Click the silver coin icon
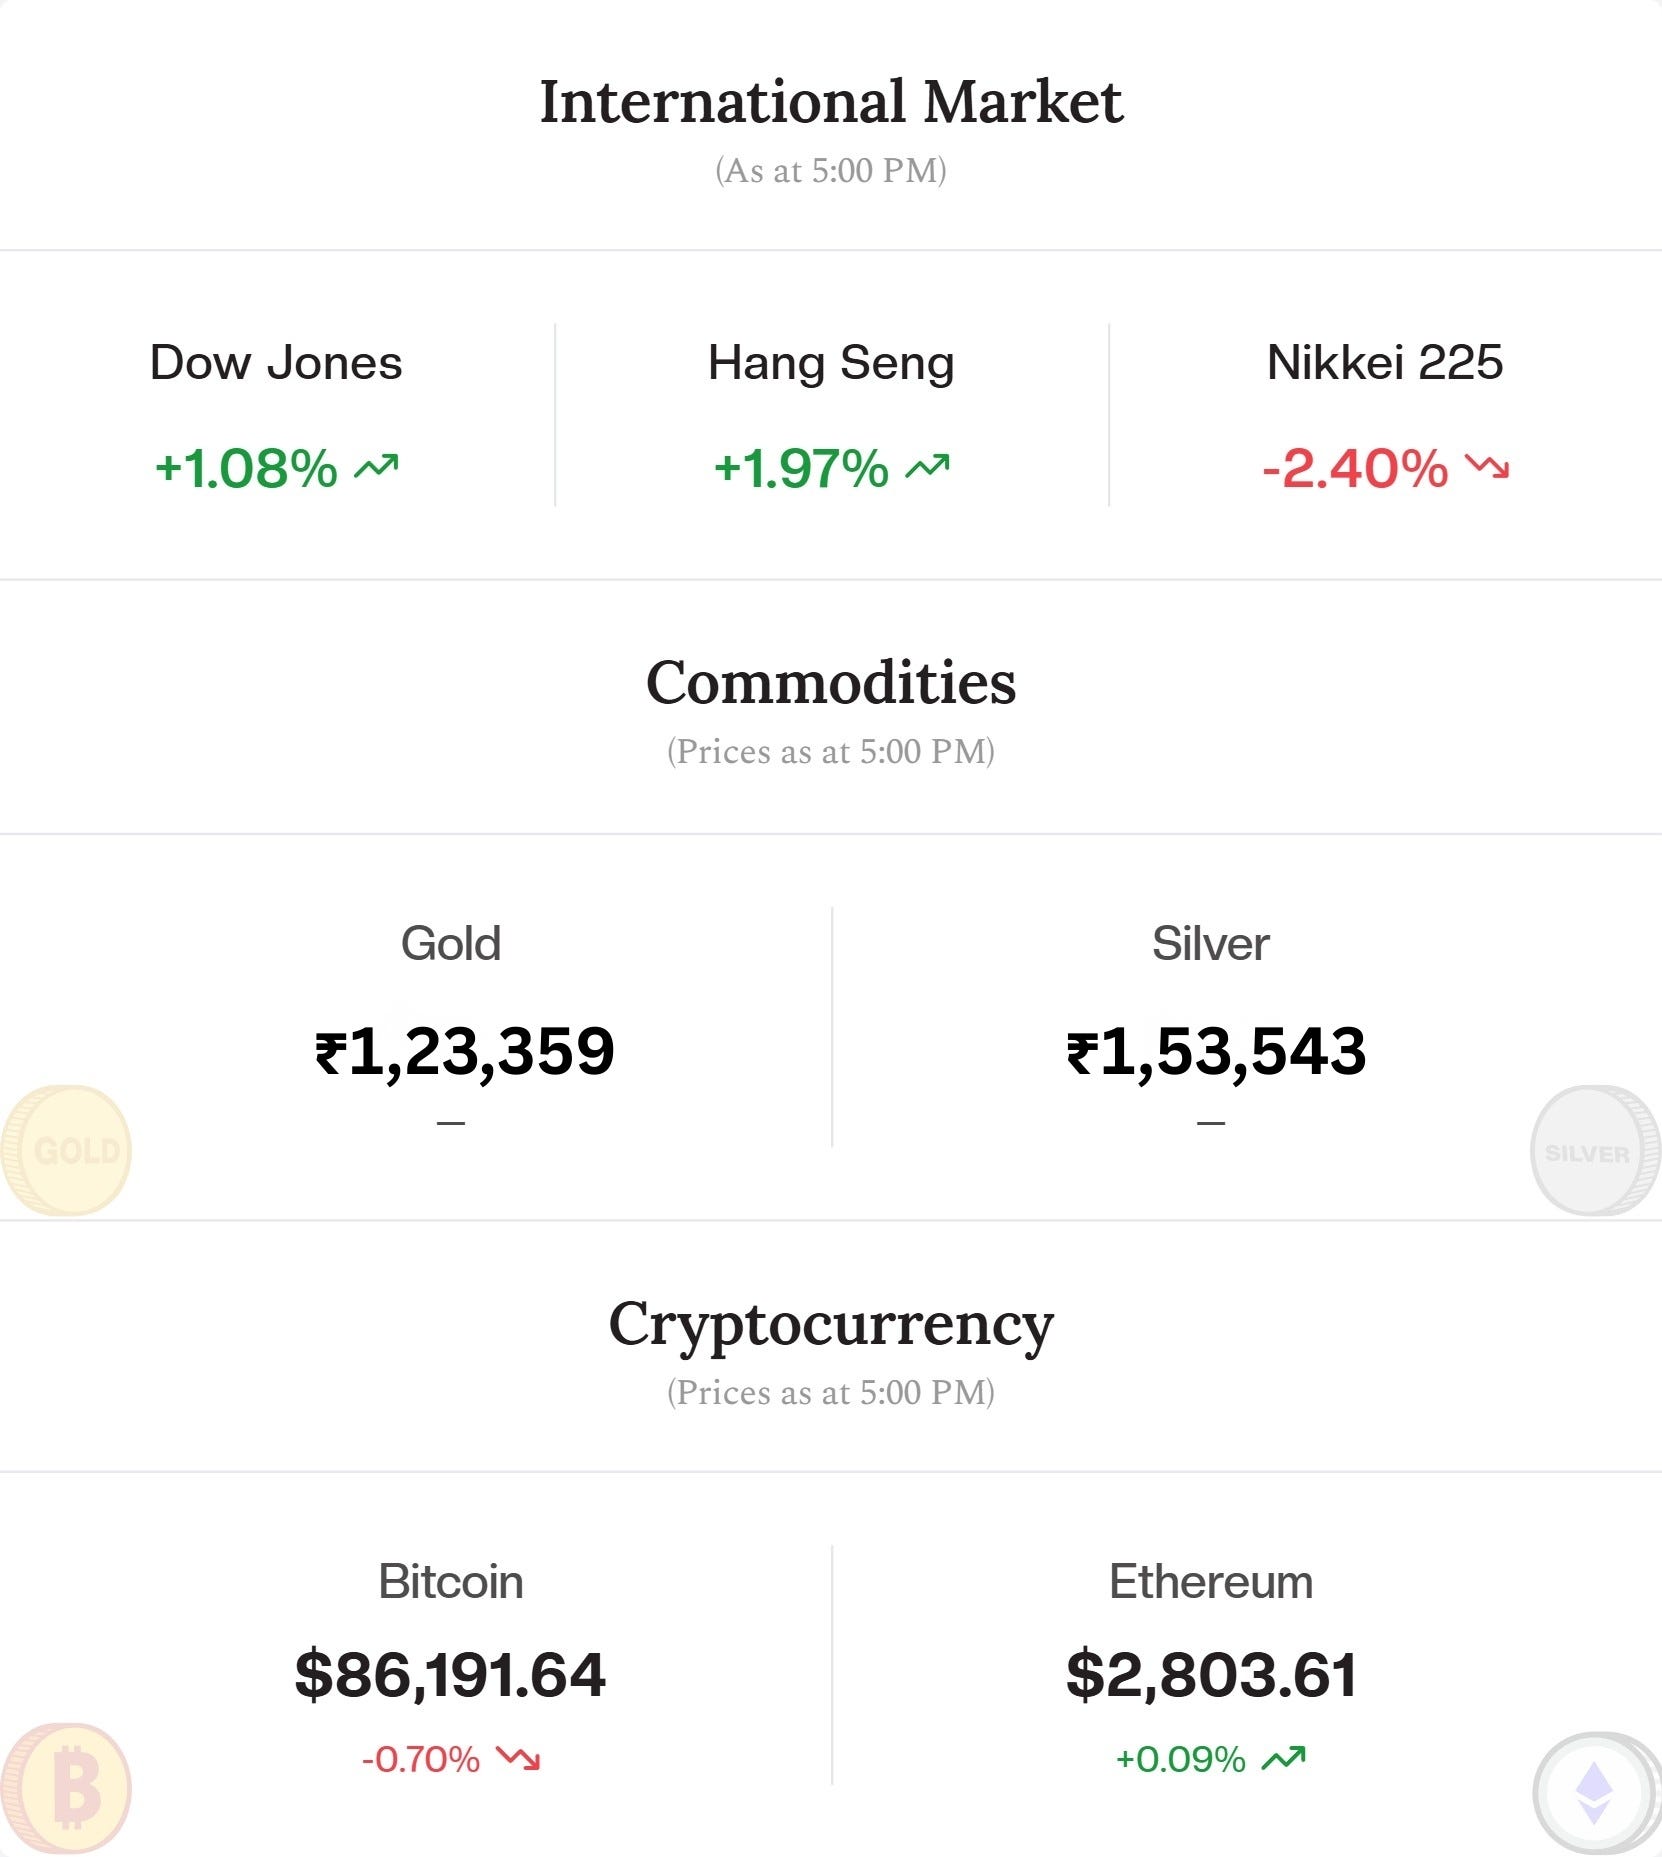 [1594, 1151]
